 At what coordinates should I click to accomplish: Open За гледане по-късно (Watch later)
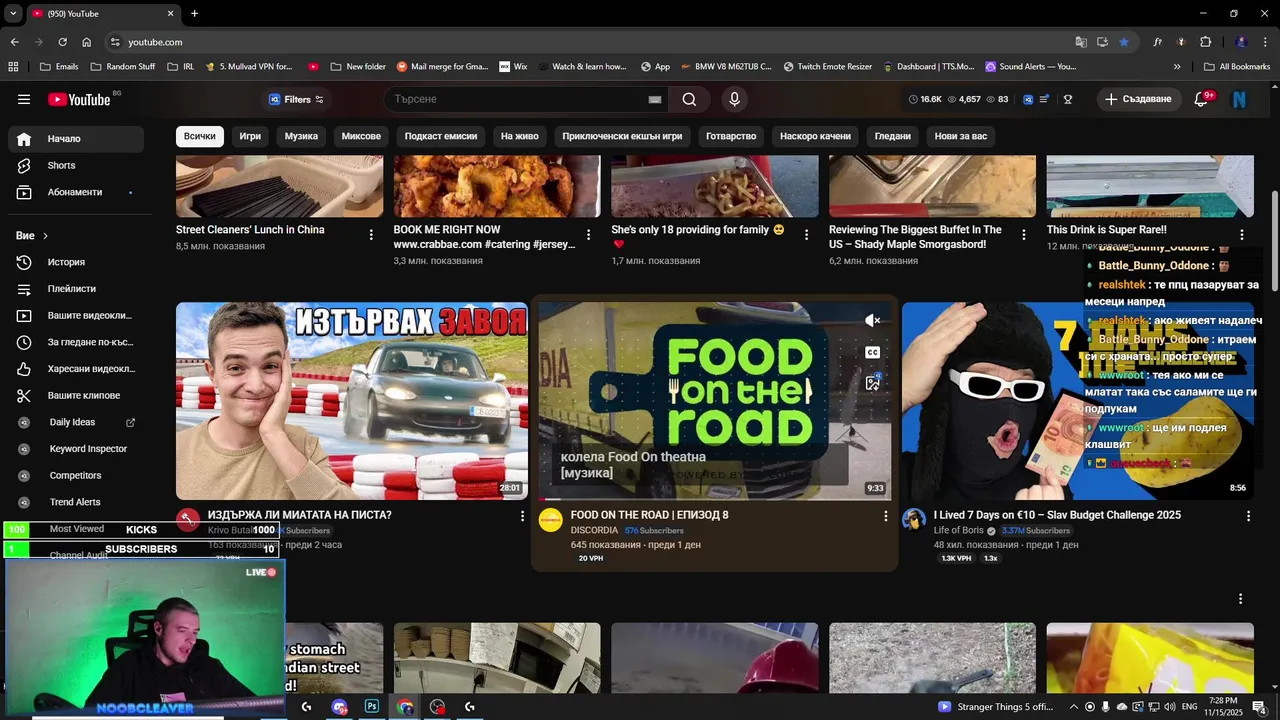pyautogui.click(x=75, y=342)
